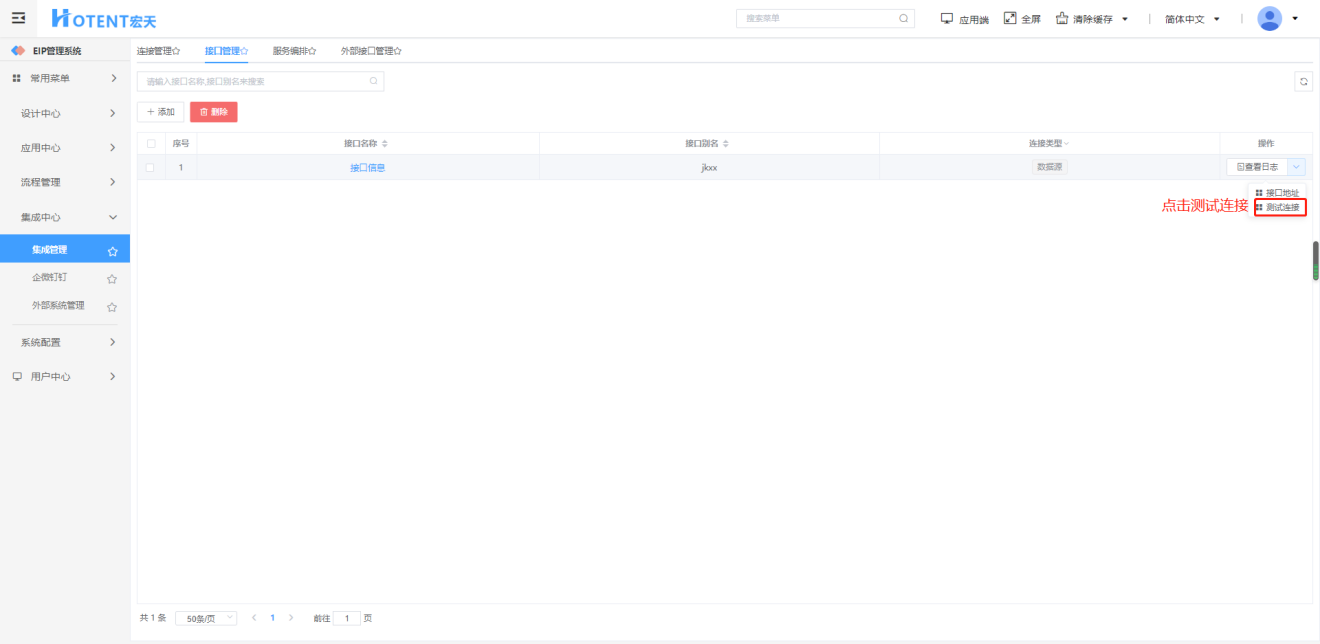Image resolution: width=1320 pixels, height=644 pixels.
Task: Choose 测试连接 from the dropdown menu
Action: pyautogui.click(x=1279, y=207)
